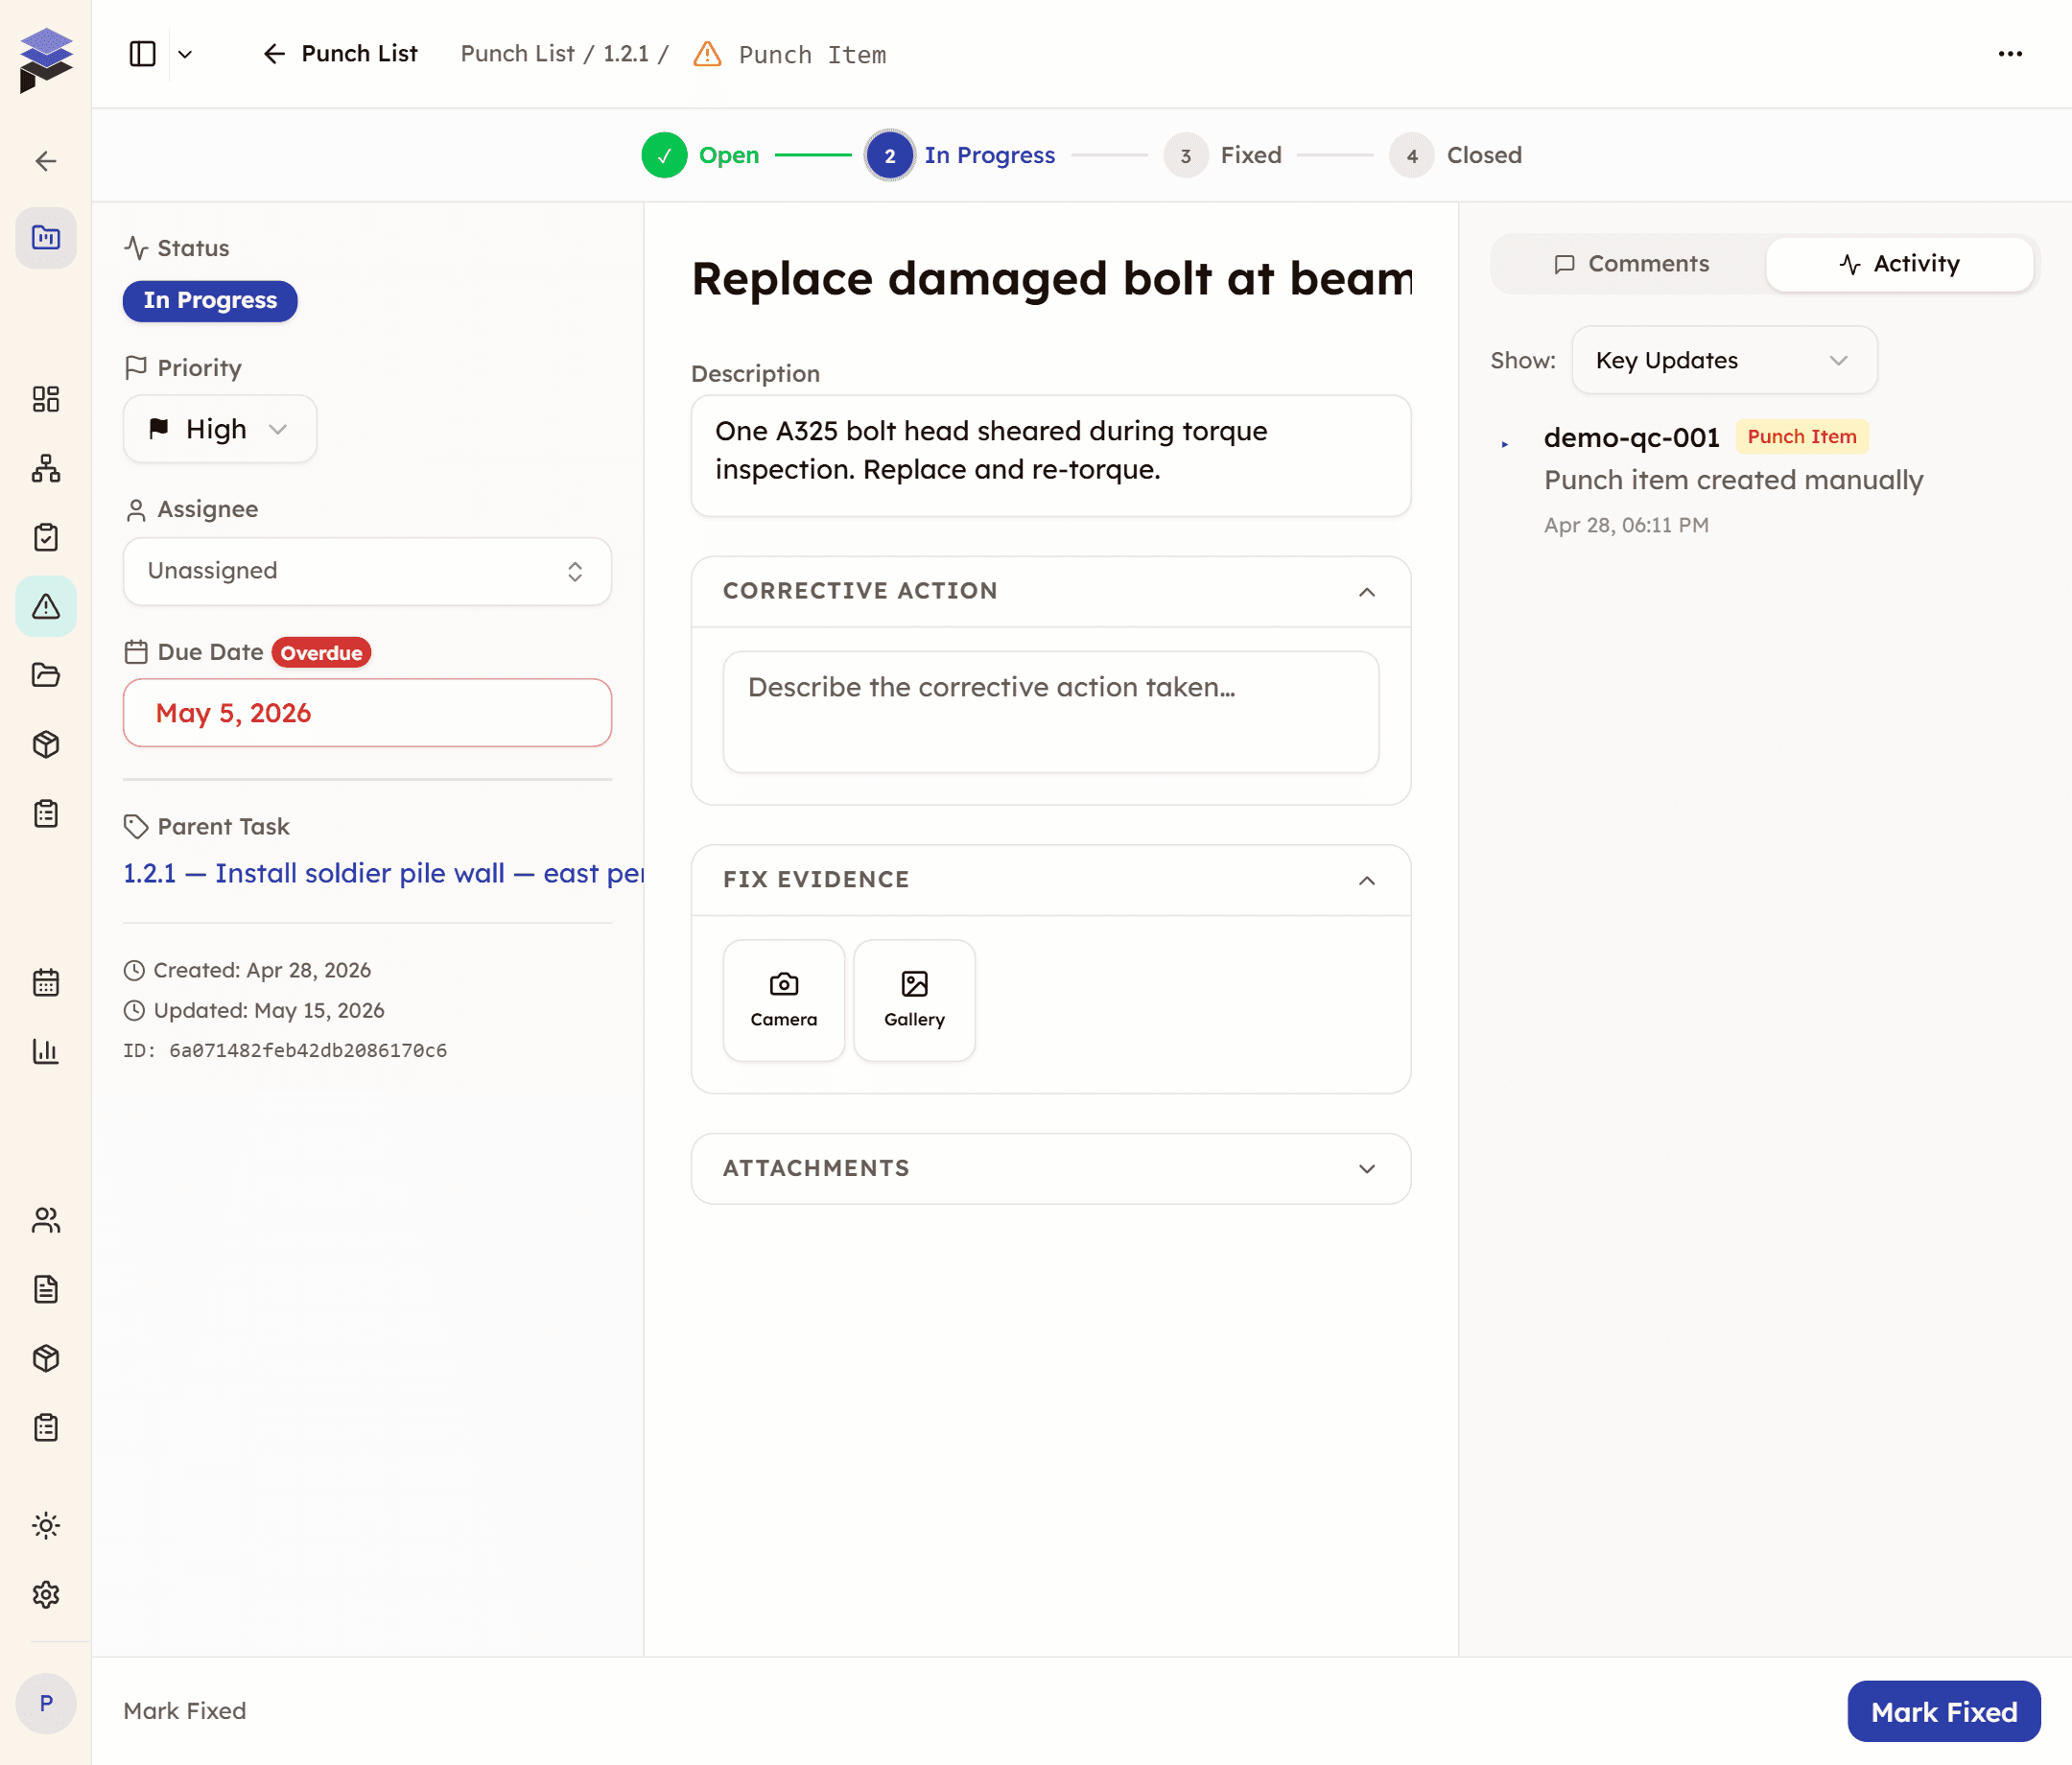Click the app logo in the sidebar
The height and width of the screenshot is (1765, 2072).
[x=46, y=60]
